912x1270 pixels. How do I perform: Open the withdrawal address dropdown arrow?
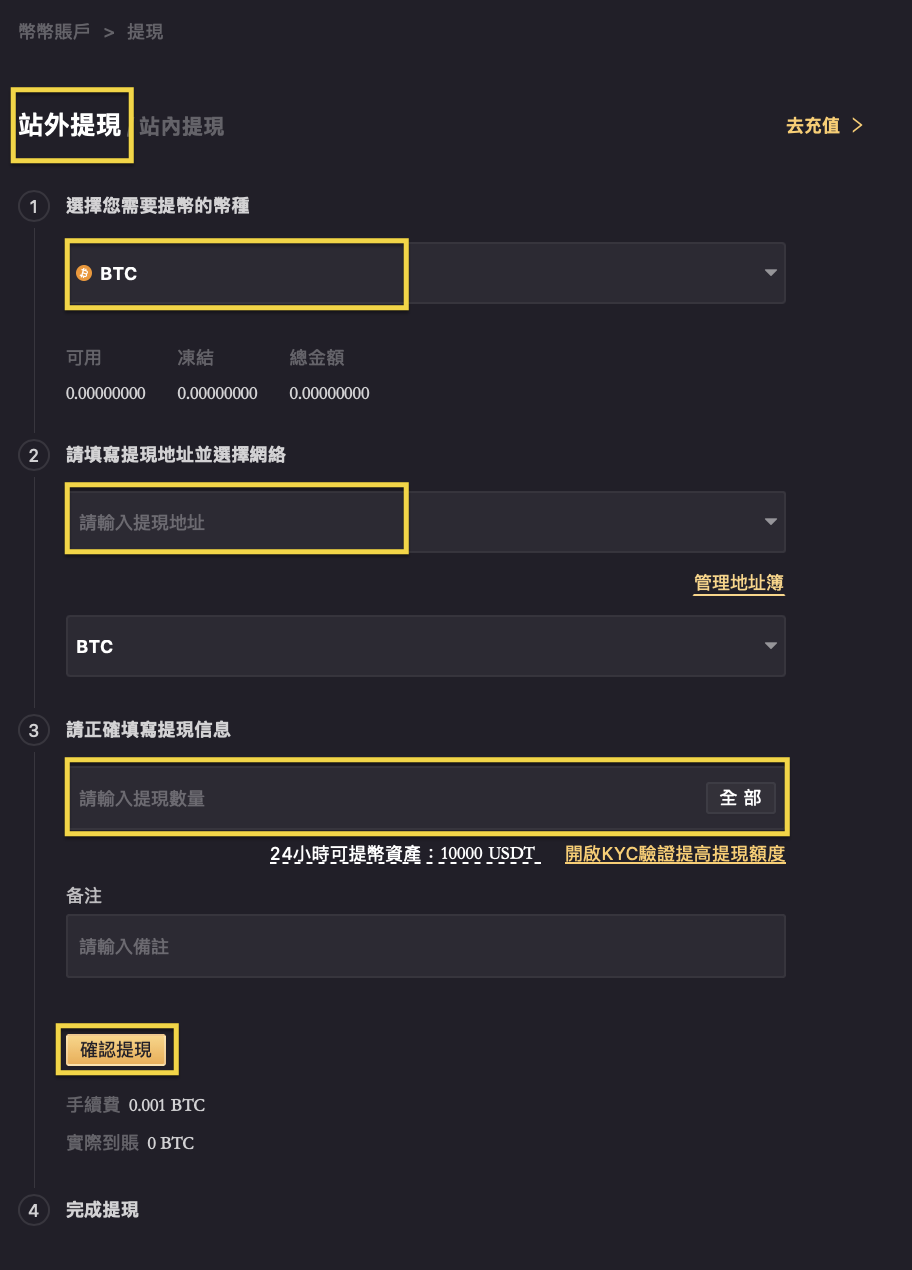[770, 522]
